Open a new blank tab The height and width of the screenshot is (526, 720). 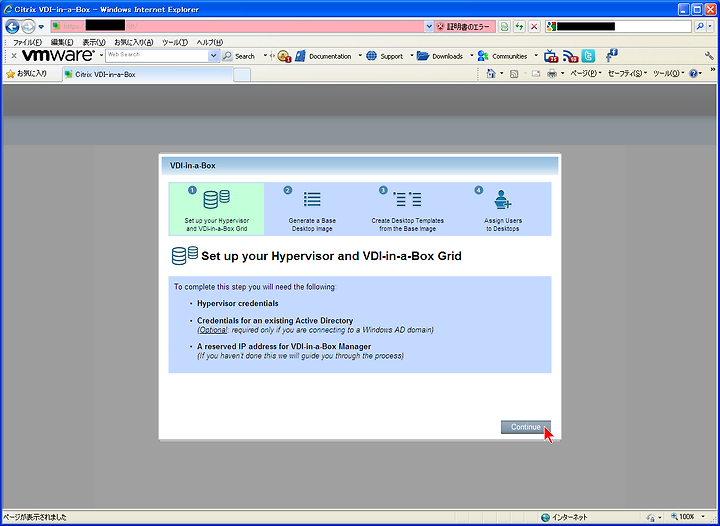242,74
